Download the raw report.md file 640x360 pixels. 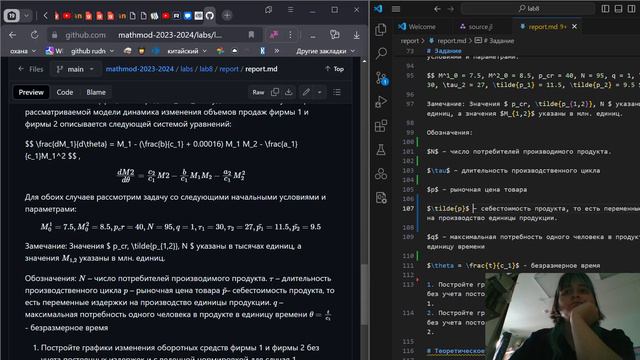coord(289,92)
